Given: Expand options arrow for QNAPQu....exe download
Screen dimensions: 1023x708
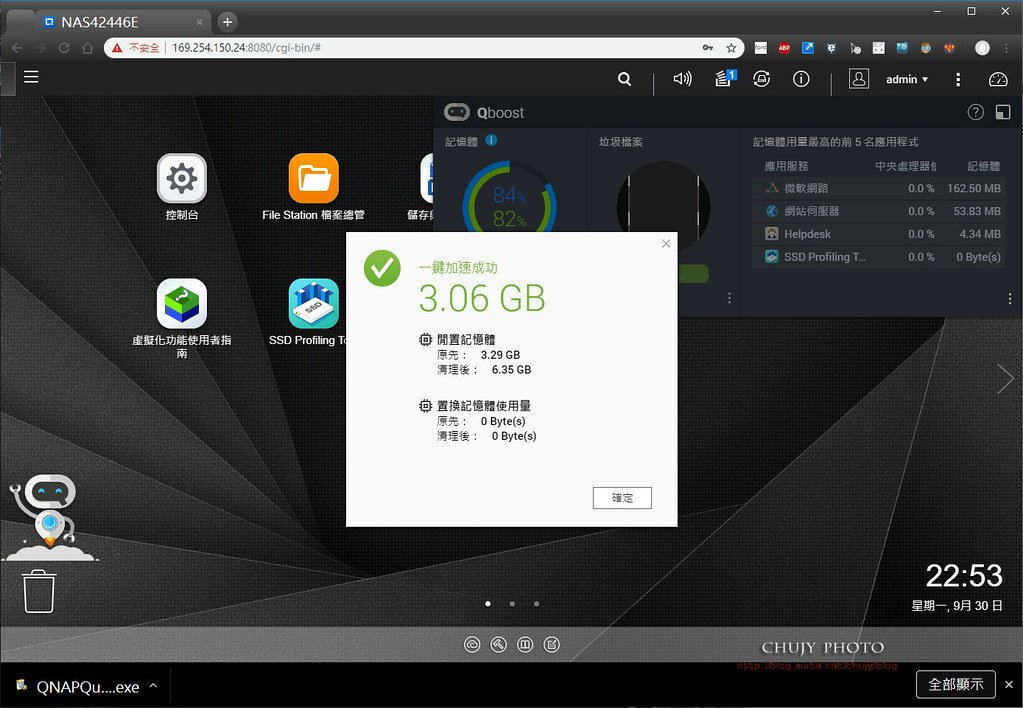Looking at the screenshot, I should (x=153, y=686).
